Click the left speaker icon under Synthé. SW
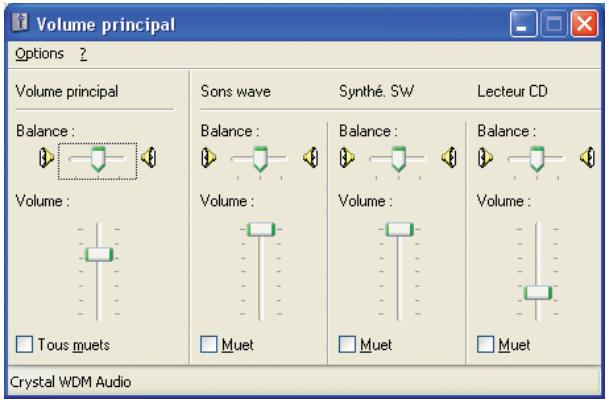 point(347,158)
